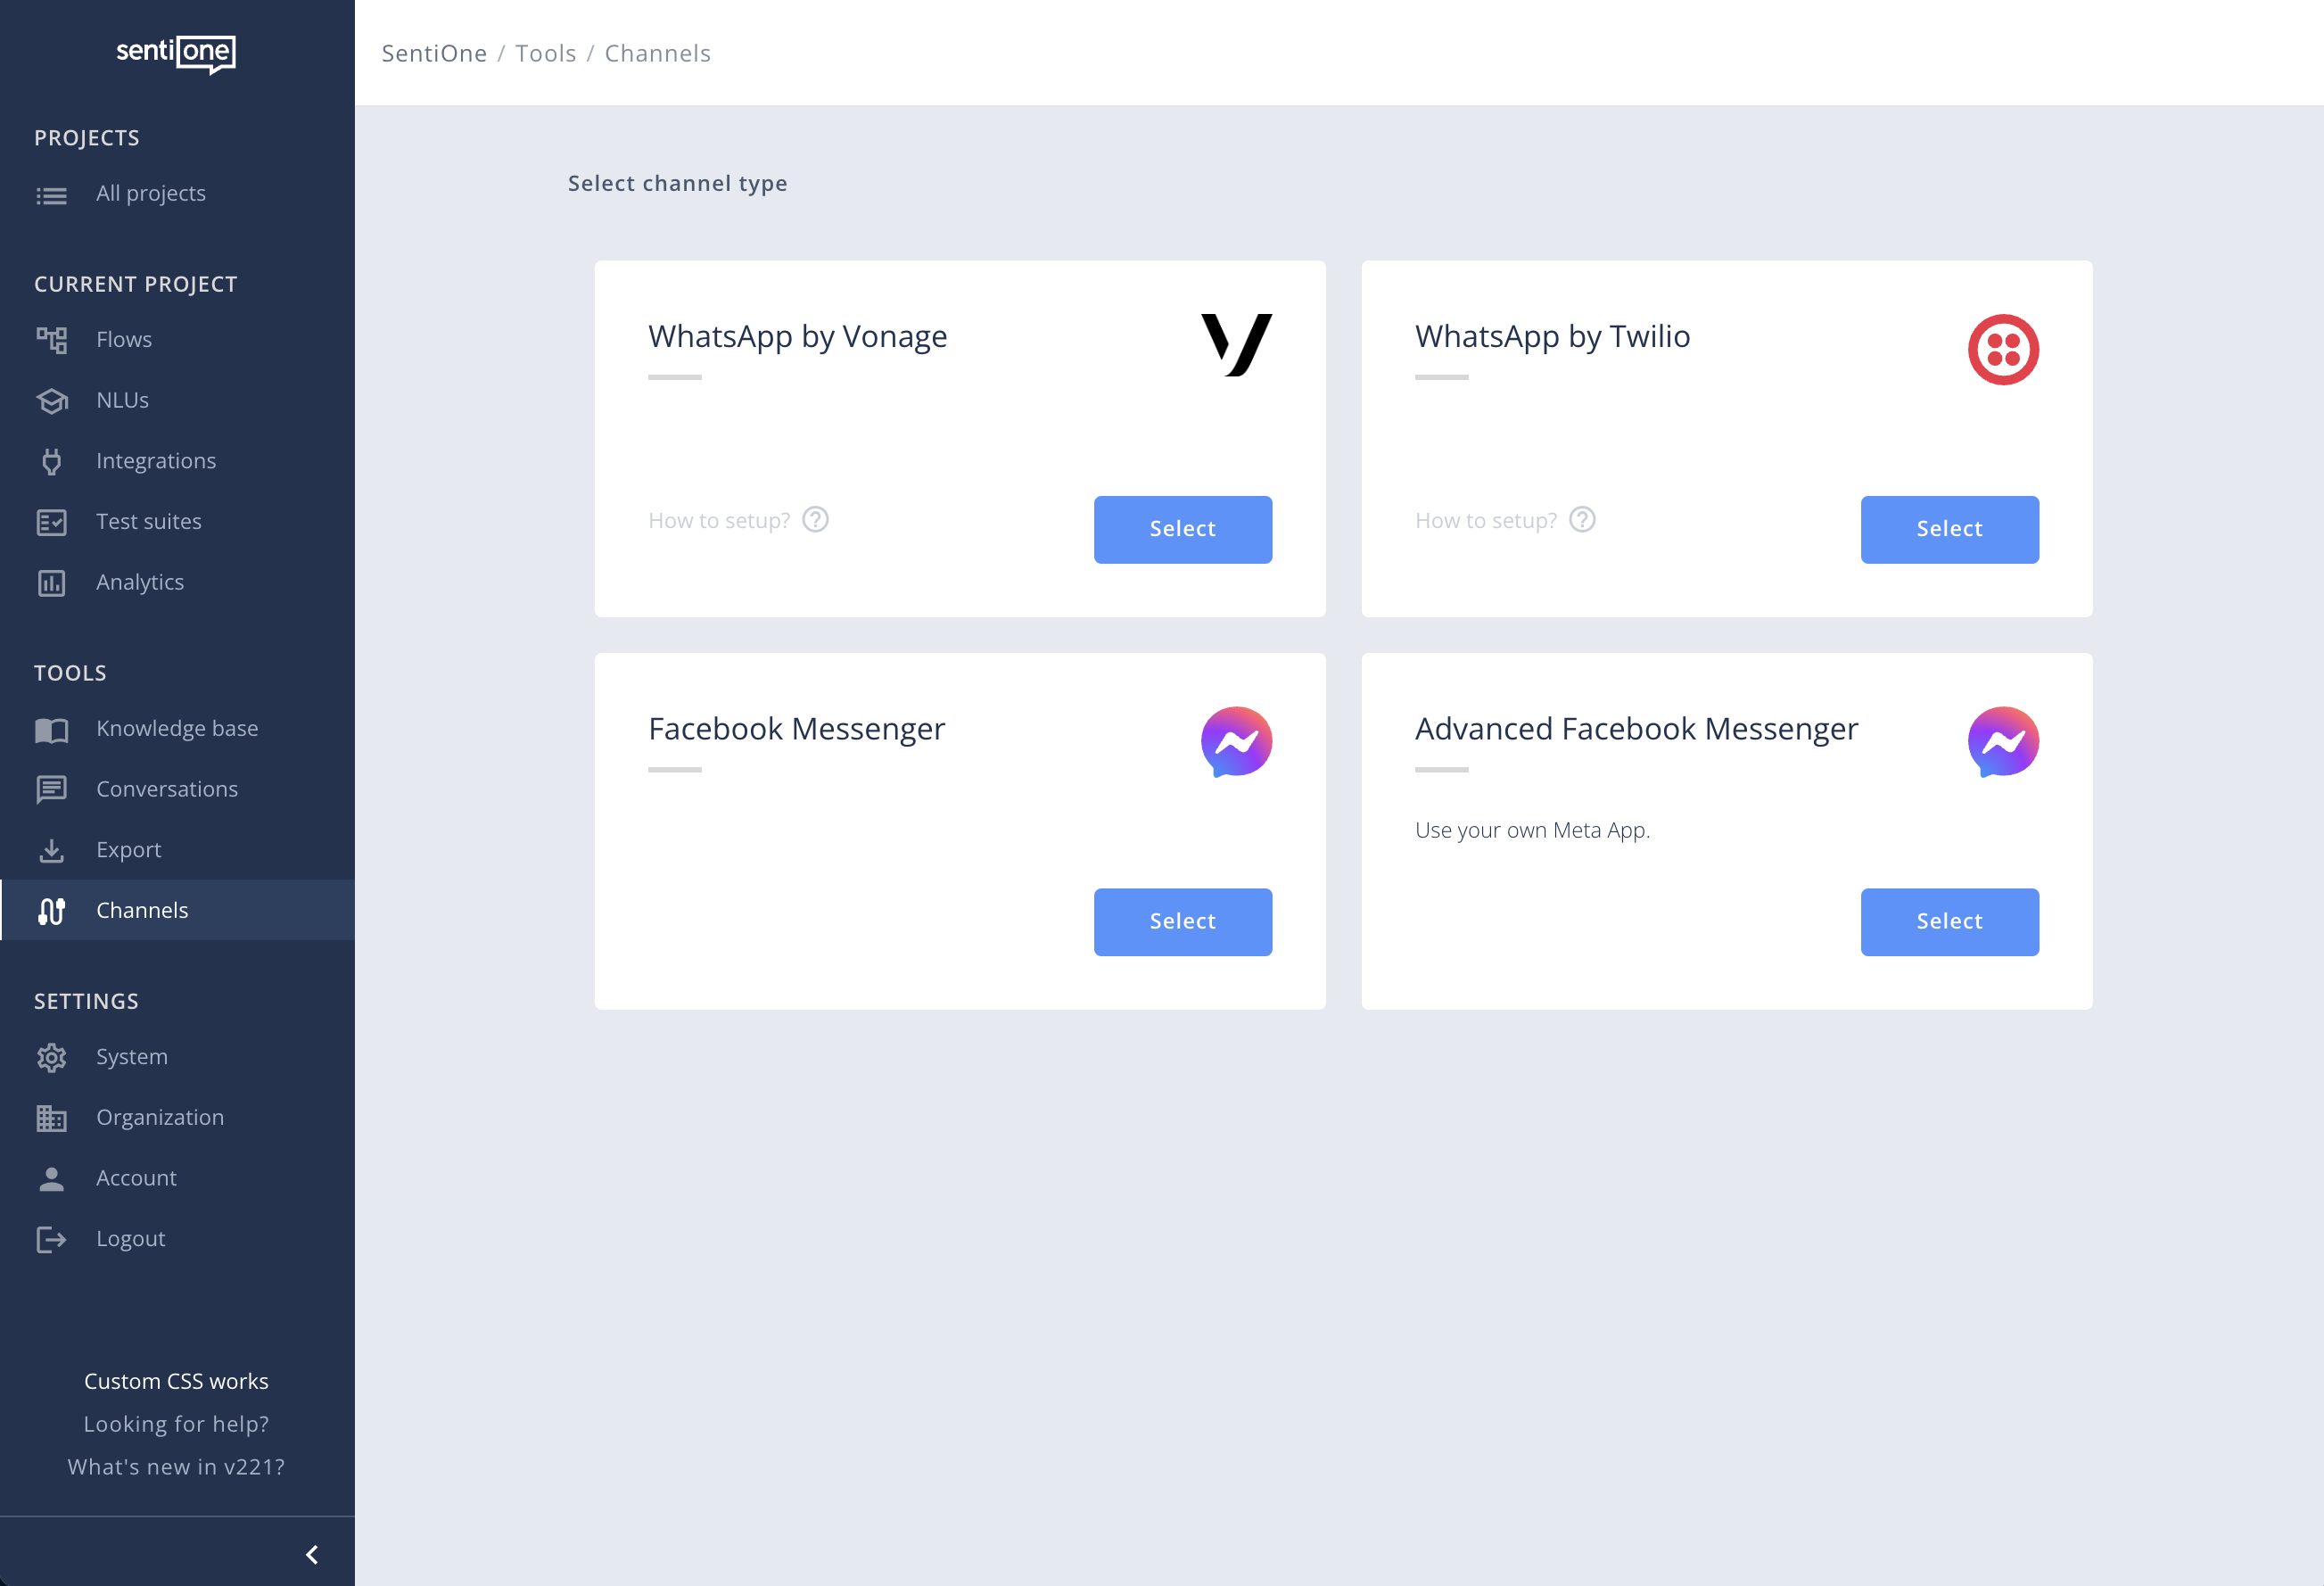Open Organization settings using the building icon
Viewport: 2324px width, 1586px height.
(x=51, y=1117)
